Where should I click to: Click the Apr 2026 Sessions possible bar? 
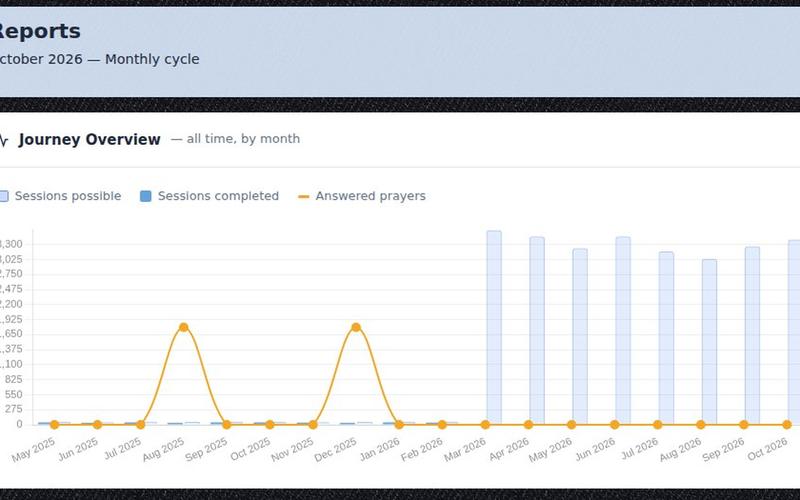[x=537, y=330]
